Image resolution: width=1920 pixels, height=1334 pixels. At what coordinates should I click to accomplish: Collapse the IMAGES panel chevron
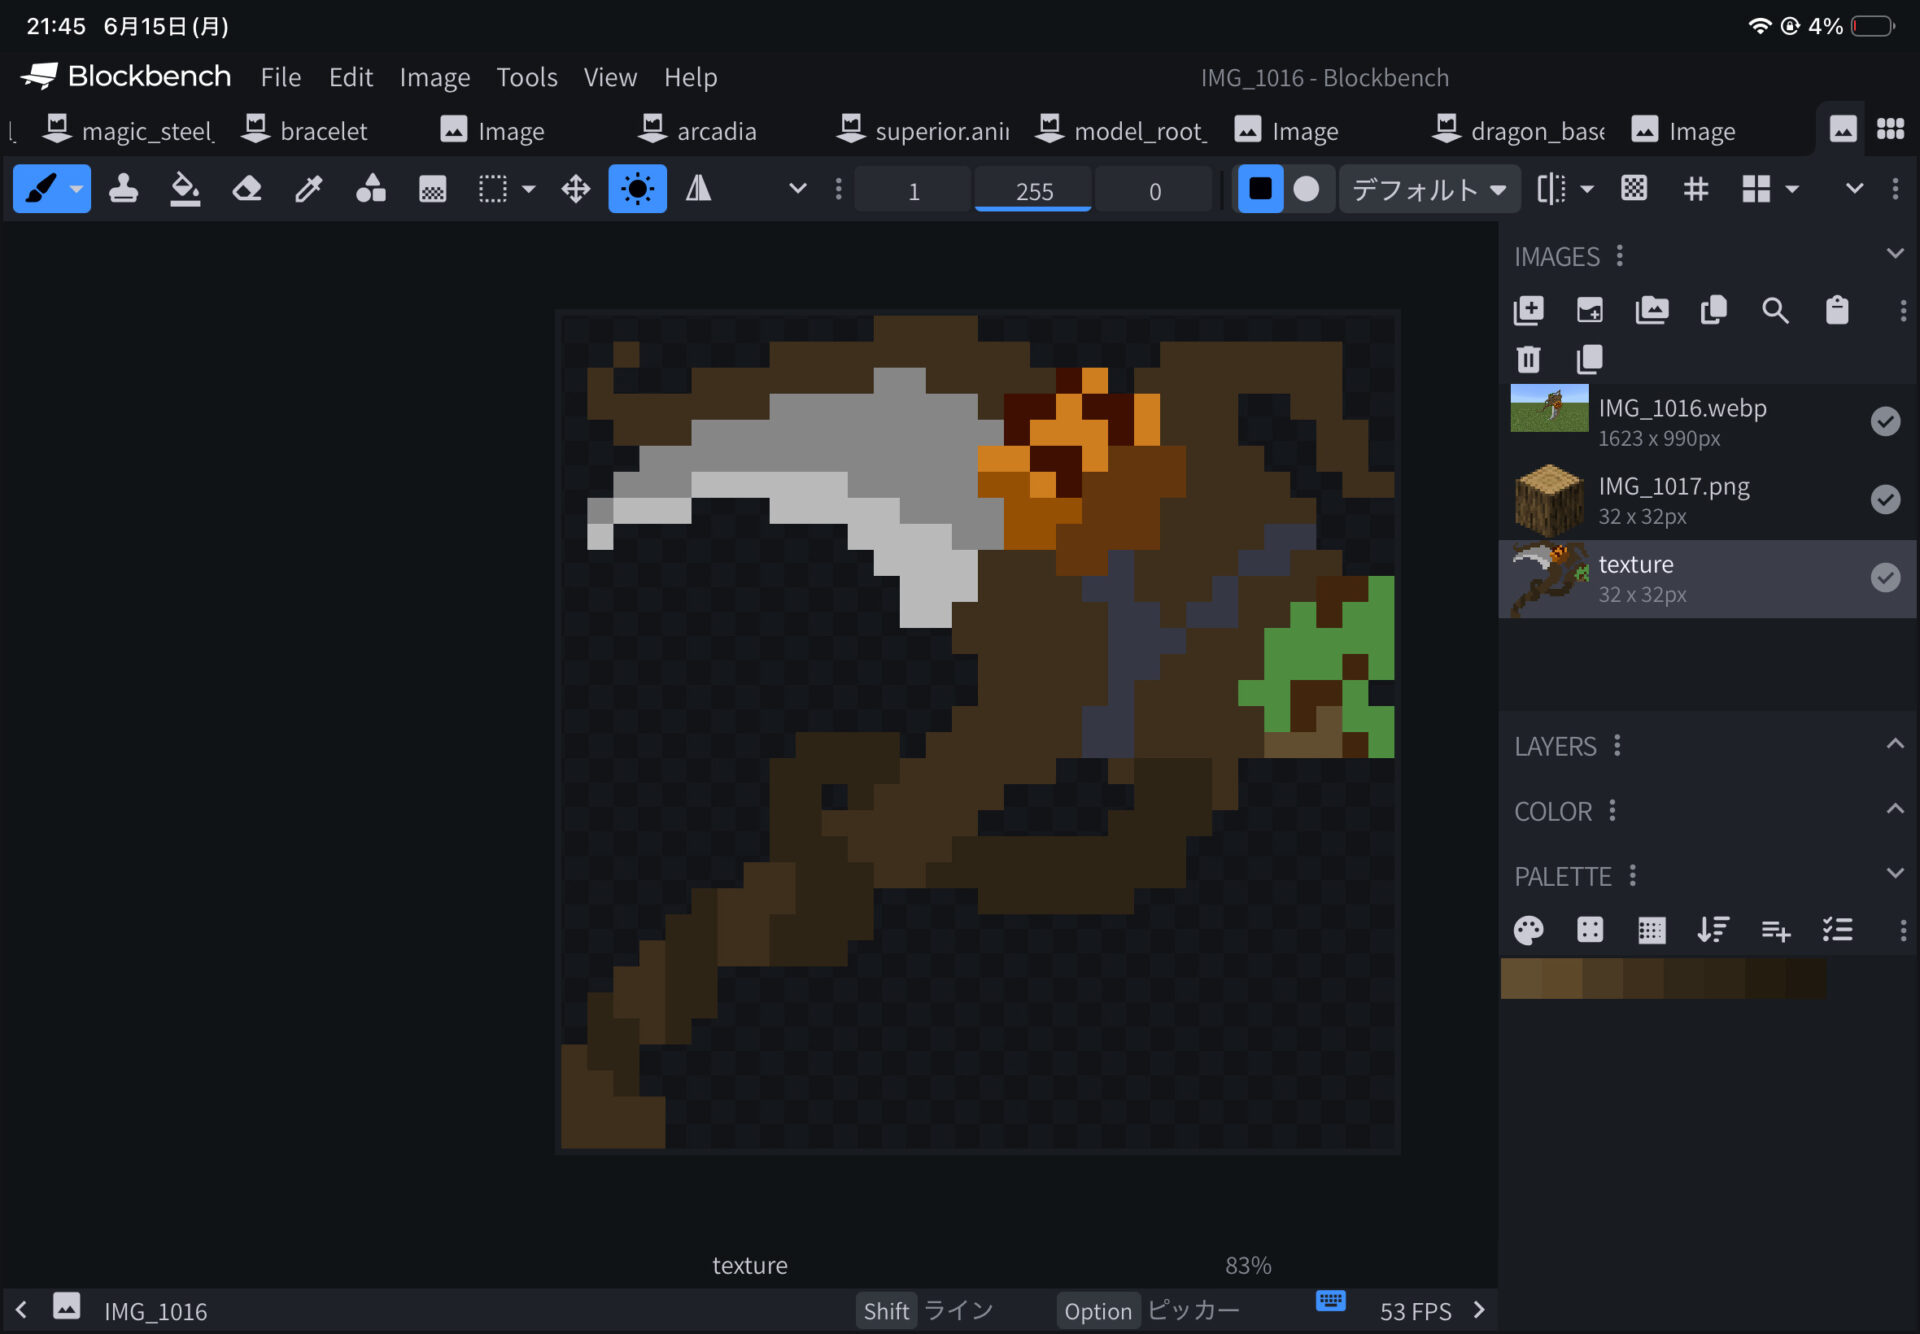tap(1895, 254)
